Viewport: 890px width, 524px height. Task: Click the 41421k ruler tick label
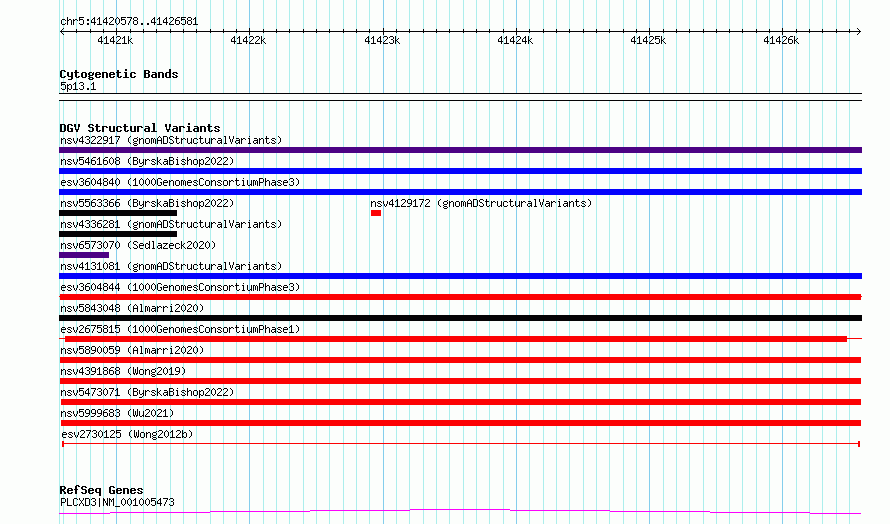click(115, 40)
